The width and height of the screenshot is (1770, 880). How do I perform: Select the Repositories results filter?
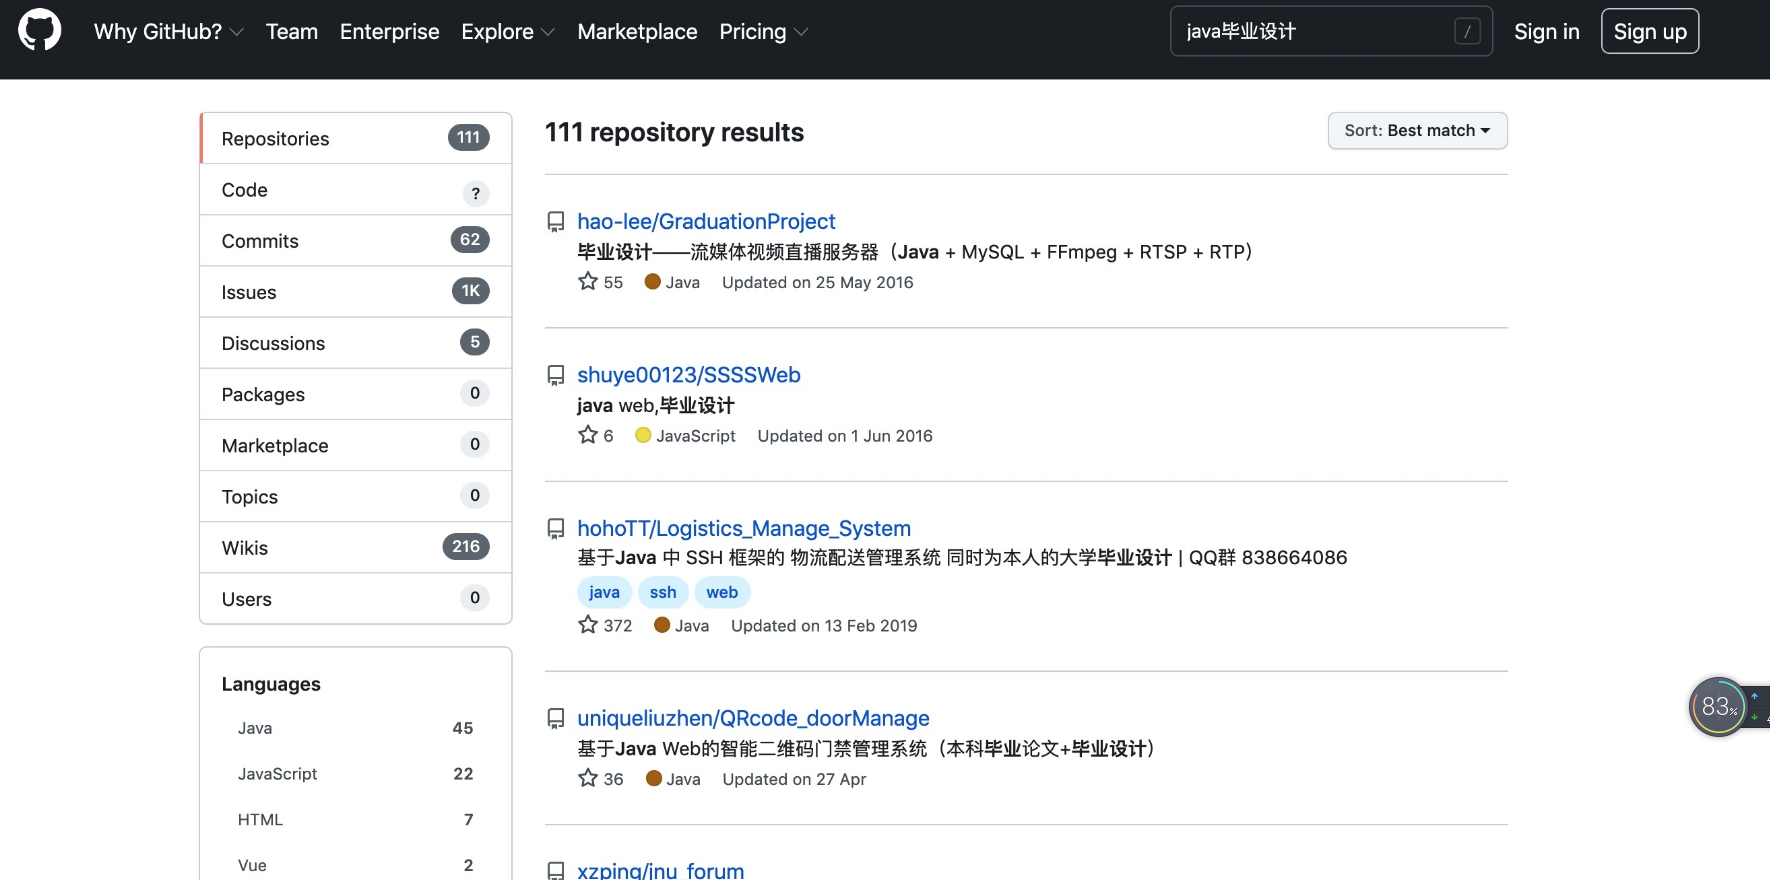click(x=356, y=138)
